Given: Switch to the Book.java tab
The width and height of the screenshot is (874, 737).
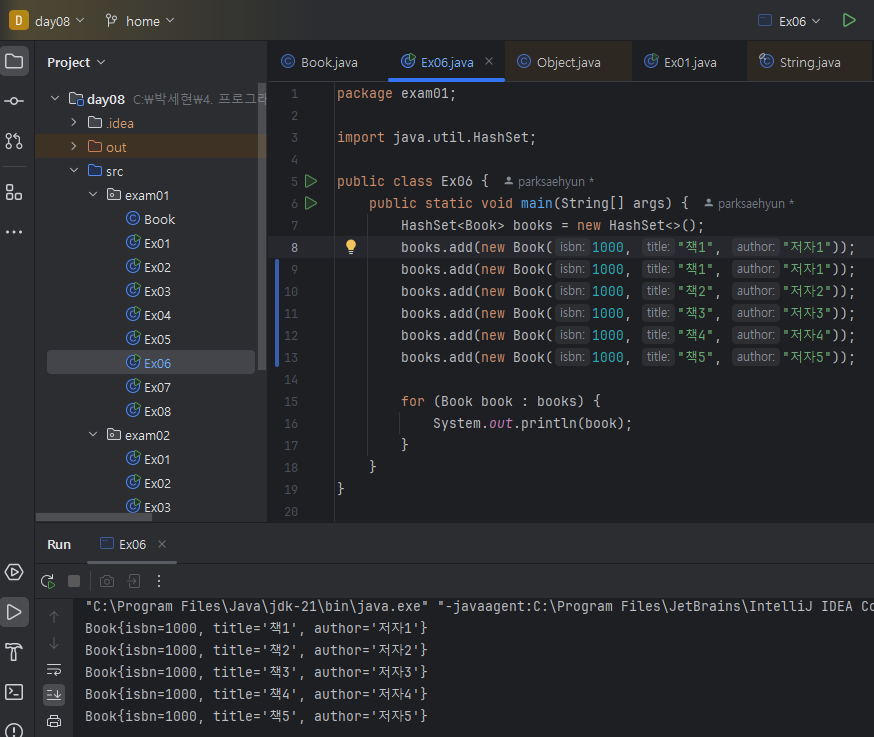Looking at the screenshot, I should coord(328,62).
